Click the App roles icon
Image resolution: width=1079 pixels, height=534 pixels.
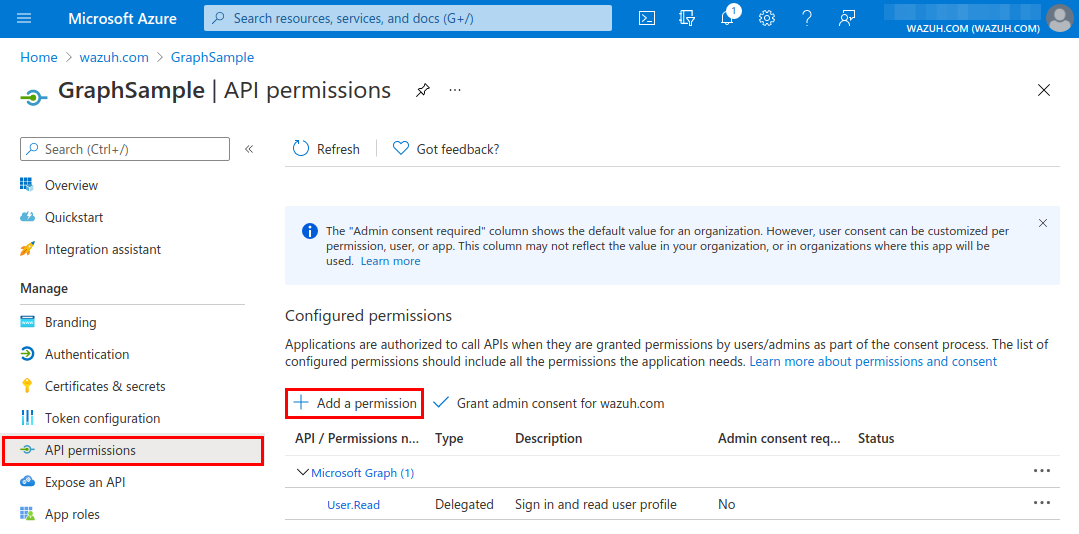[x=28, y=514]
